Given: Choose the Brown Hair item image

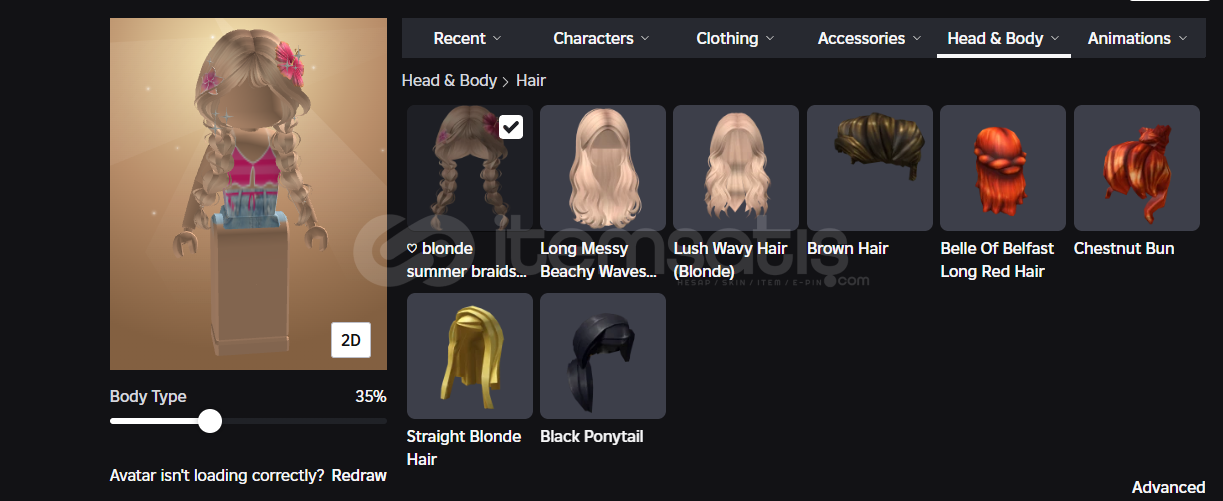Looking at the screenshot, I should 869,168.
